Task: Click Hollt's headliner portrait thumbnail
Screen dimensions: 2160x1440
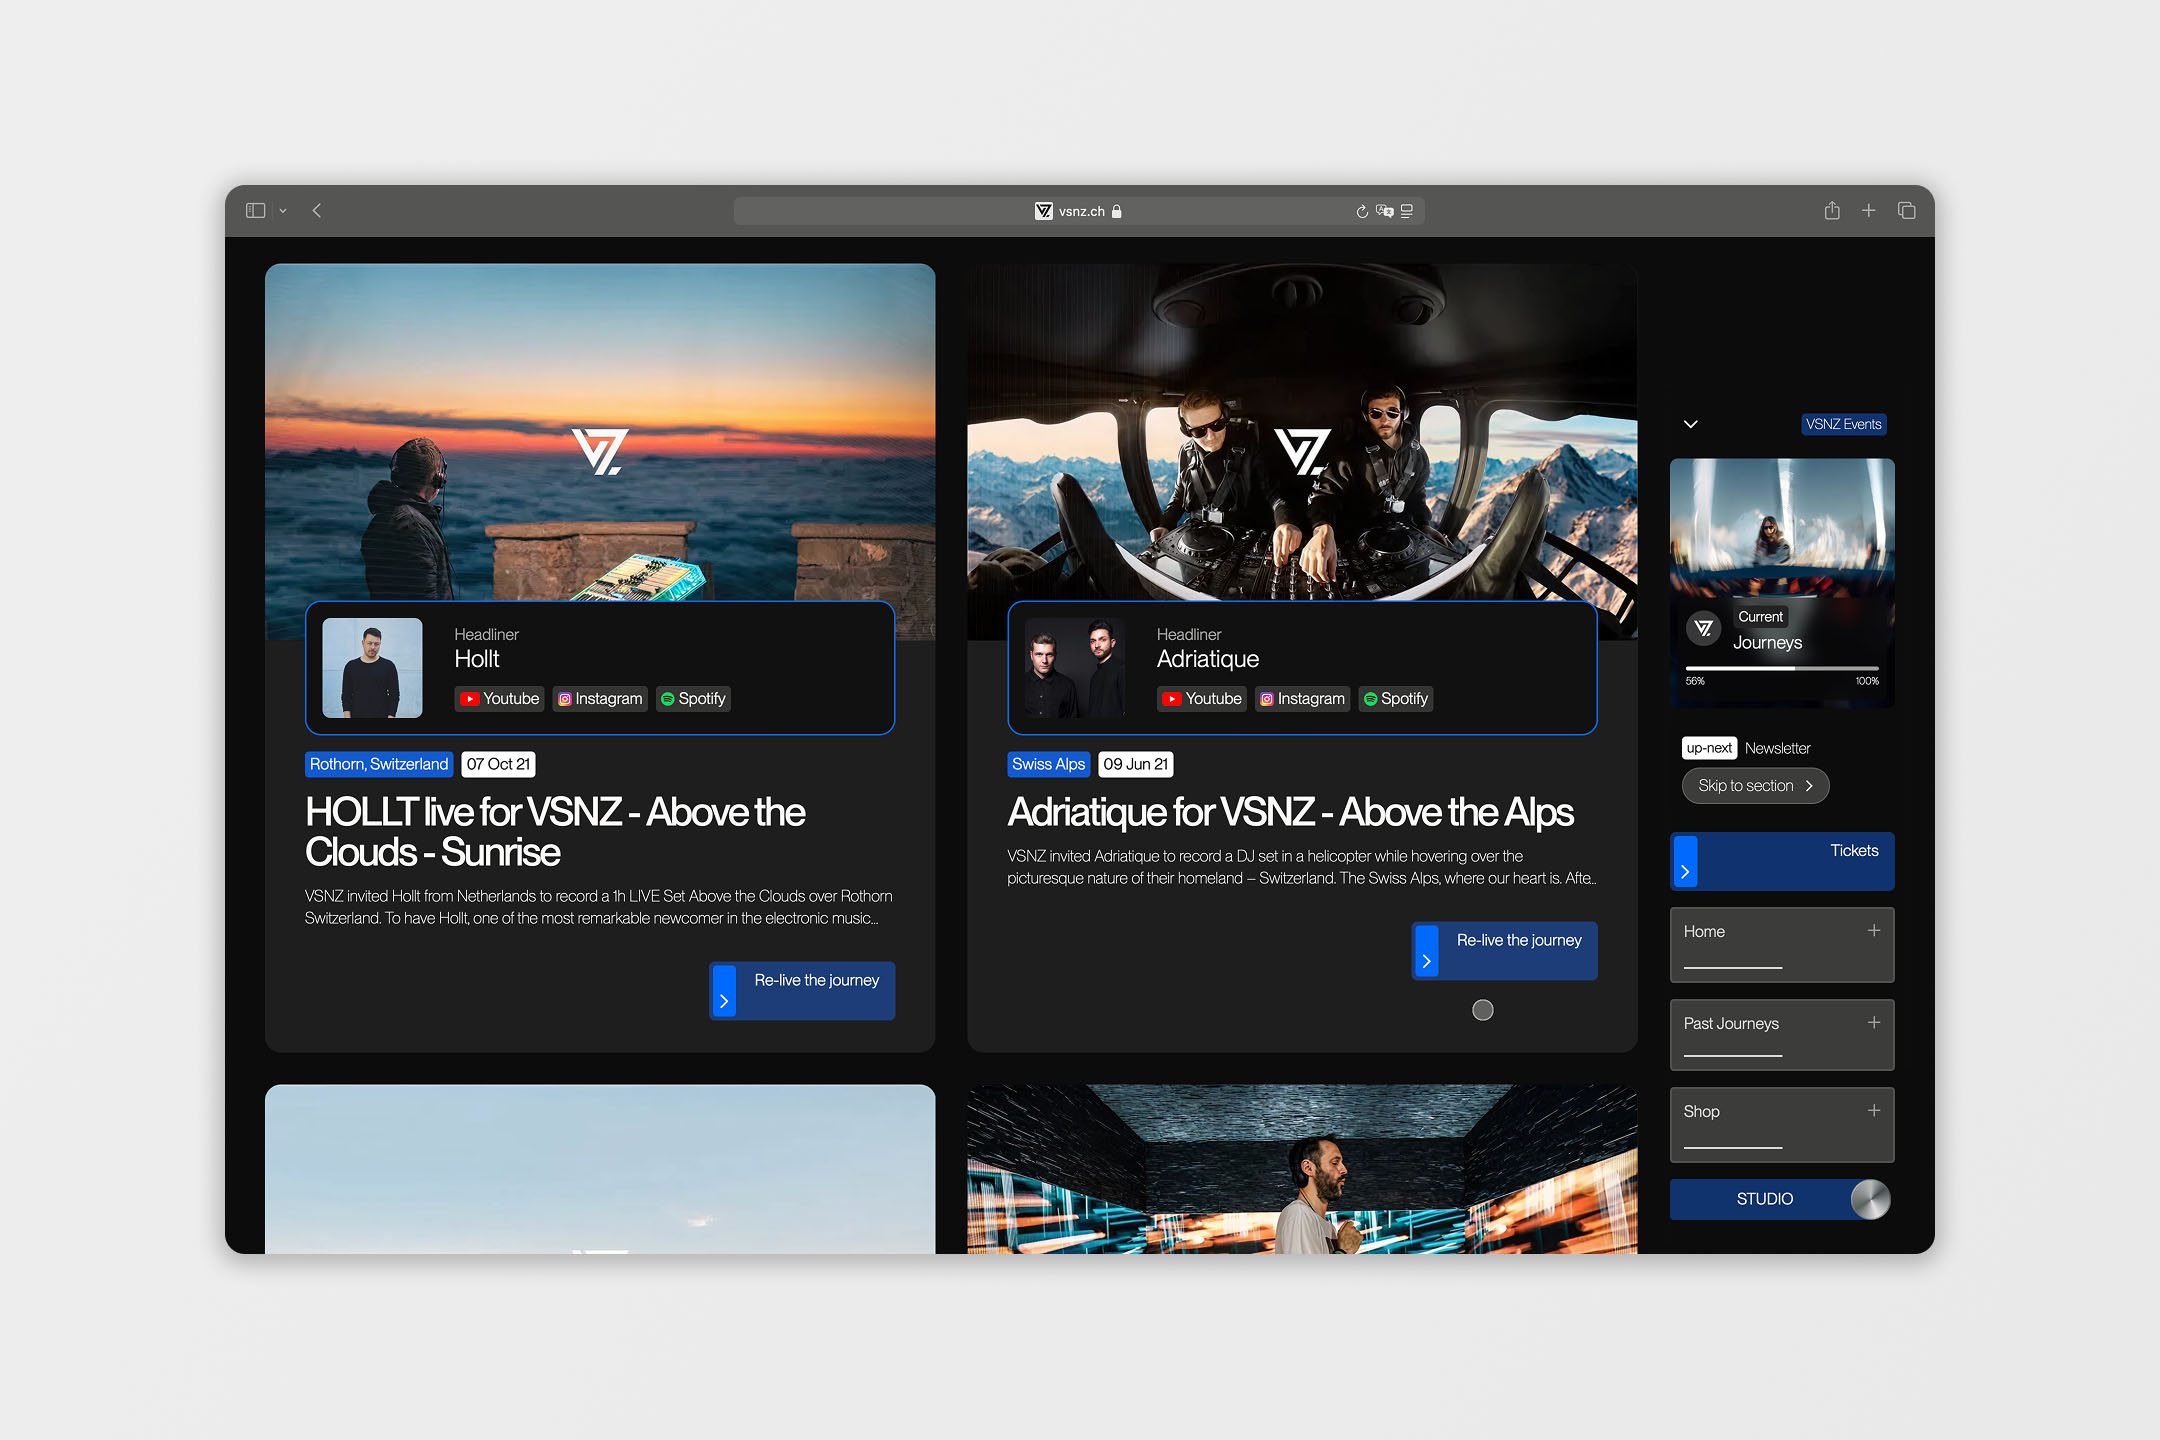Action: (372, 668)
